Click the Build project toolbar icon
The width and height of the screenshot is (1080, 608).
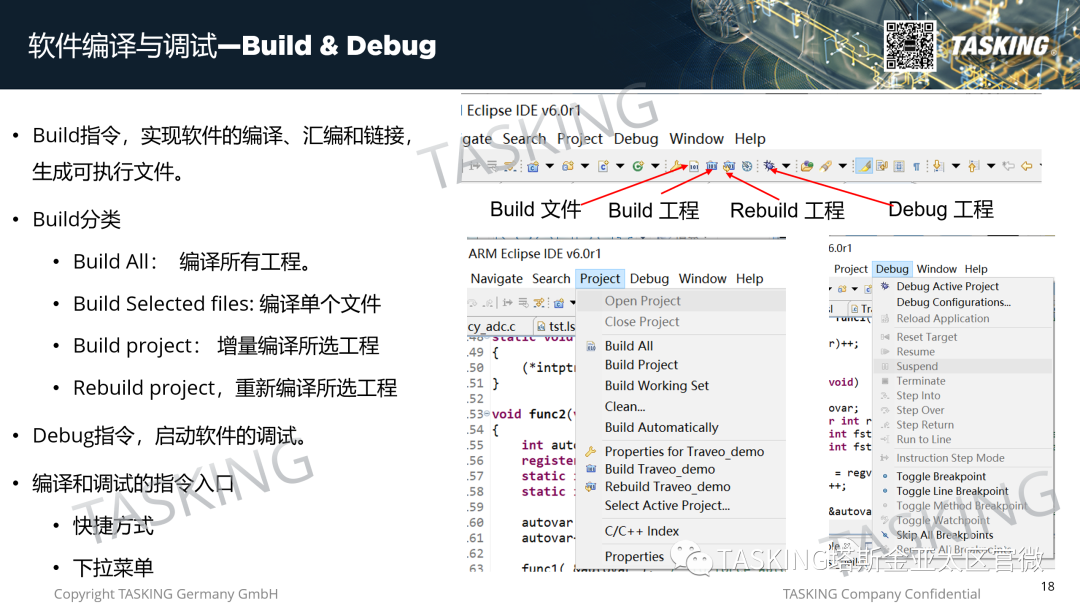[712, 166]
